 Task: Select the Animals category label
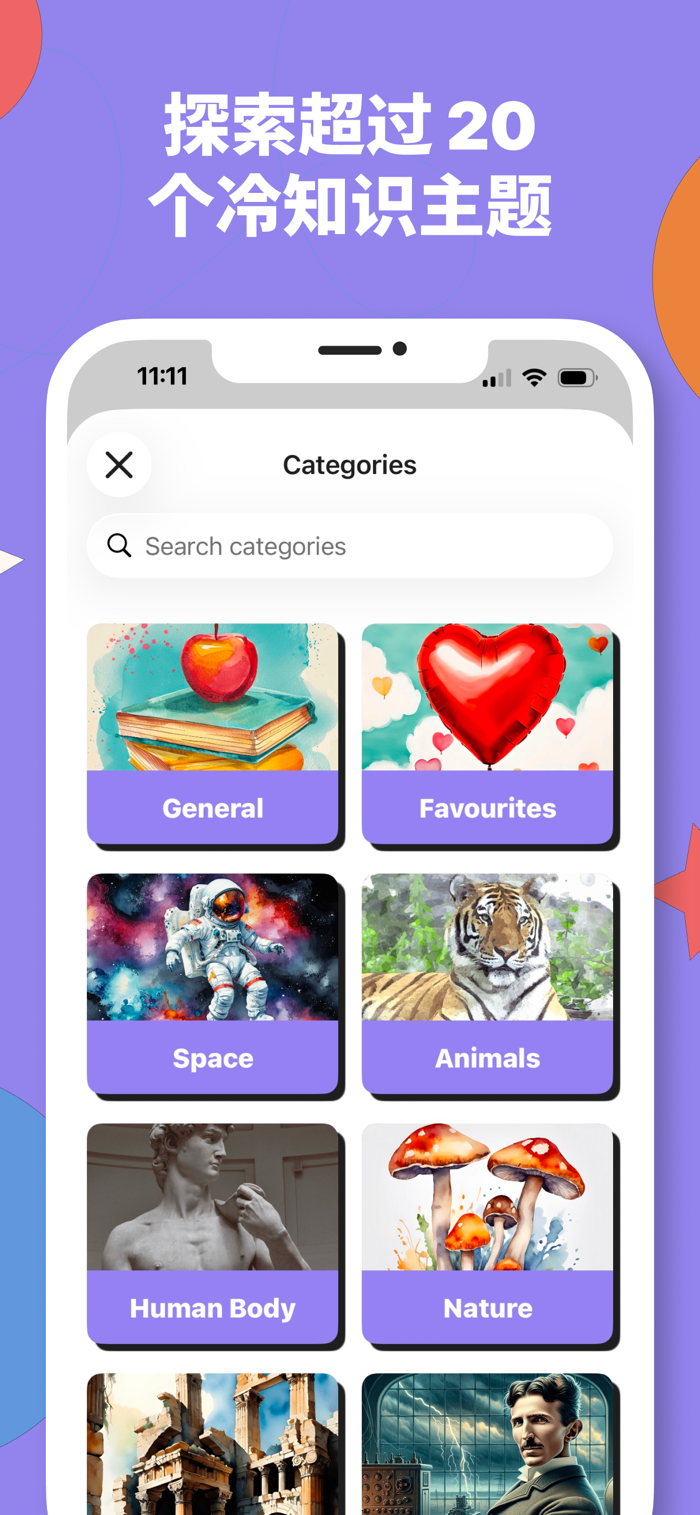coord(487,1058)
